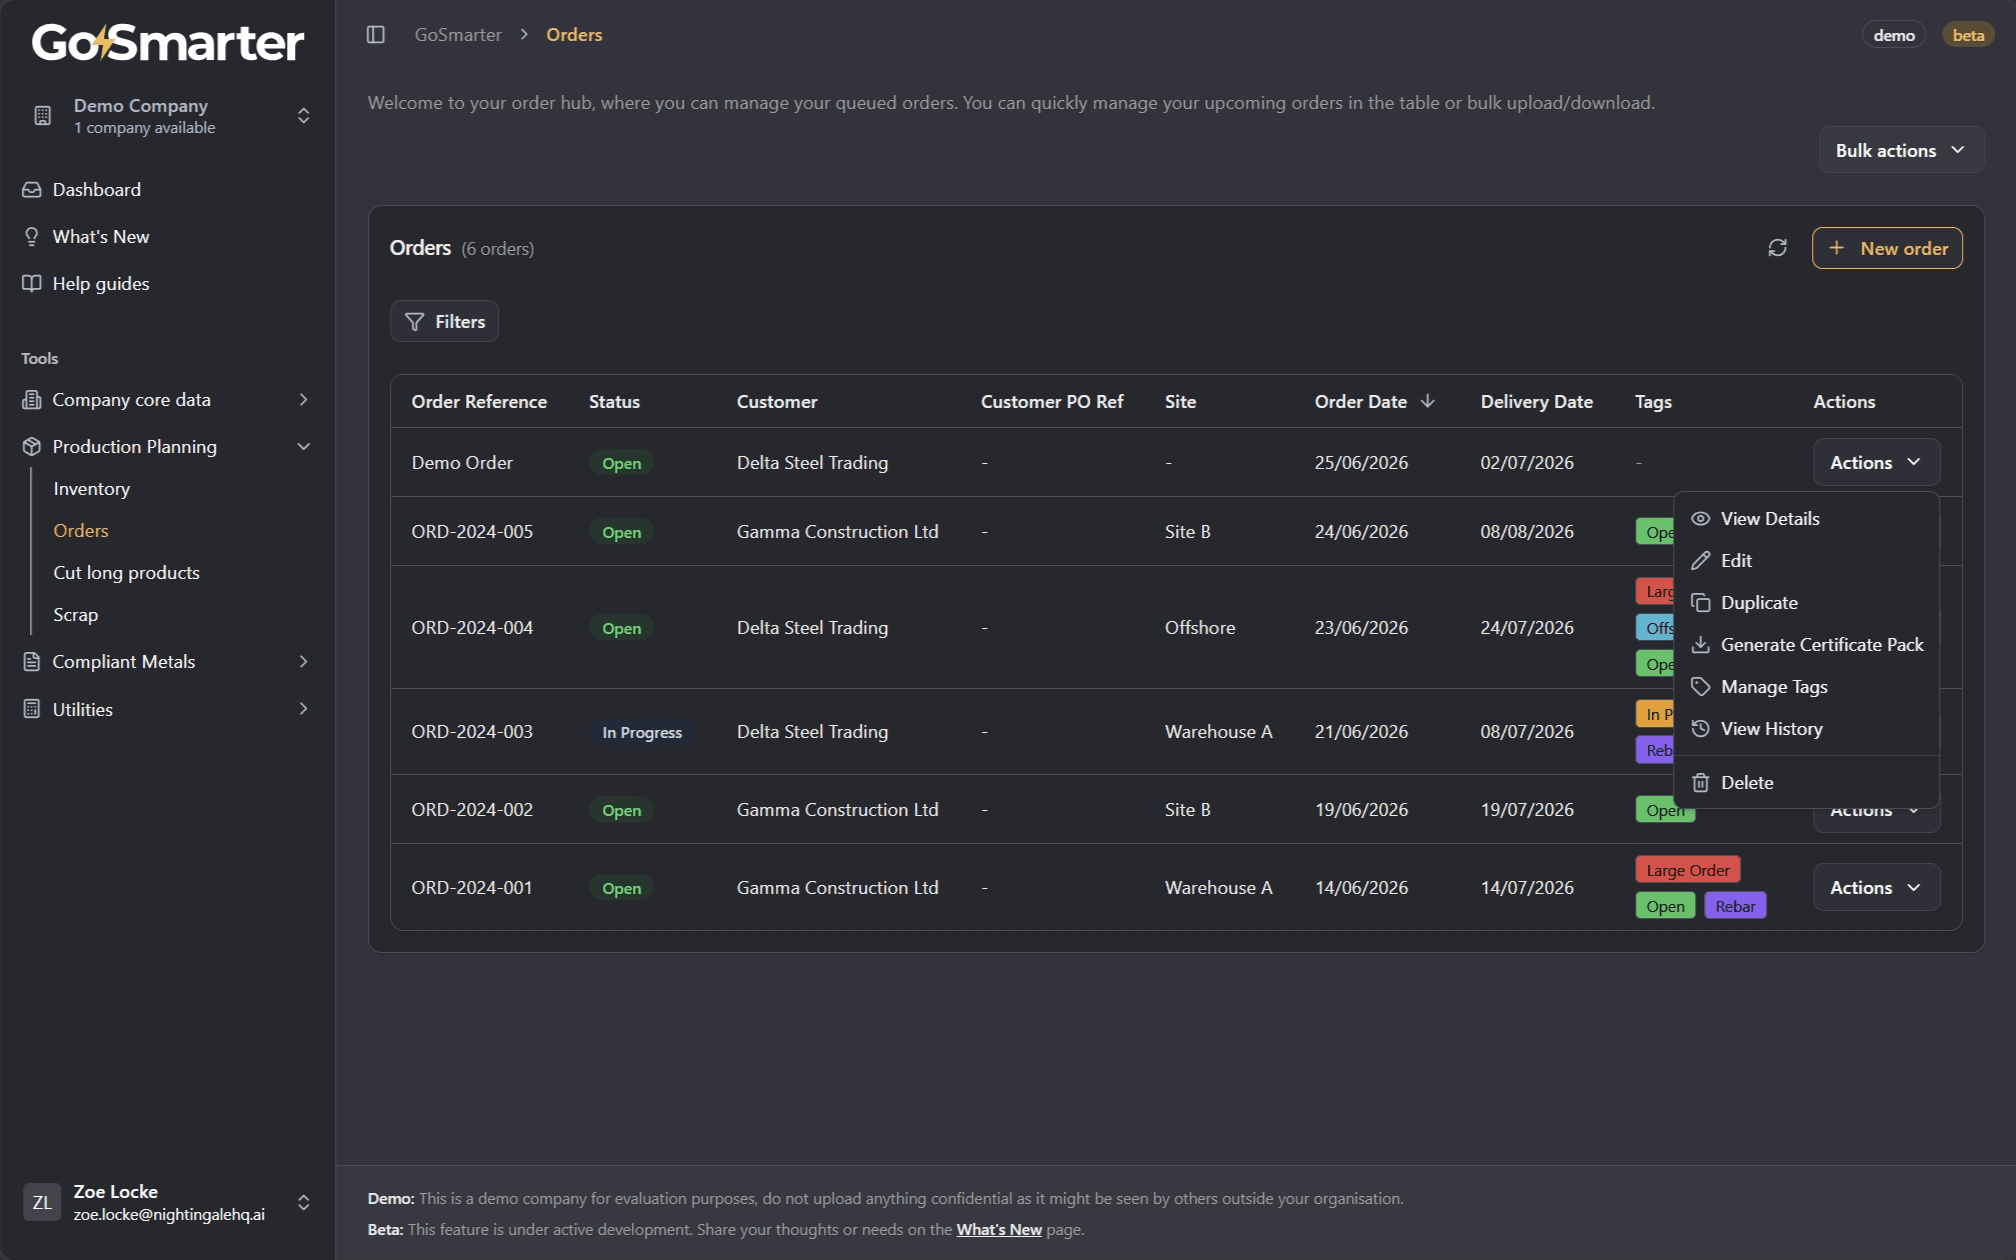Click the certificate pack download icon
This screenshot has height=1260, width=2016.
[x=1700, y=645]
